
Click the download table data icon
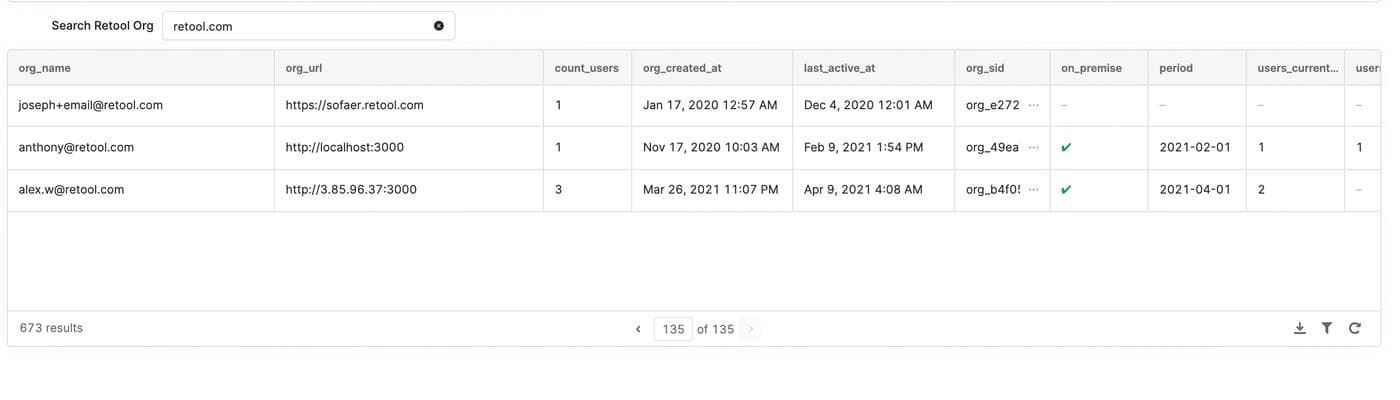tap(1299, 328)
